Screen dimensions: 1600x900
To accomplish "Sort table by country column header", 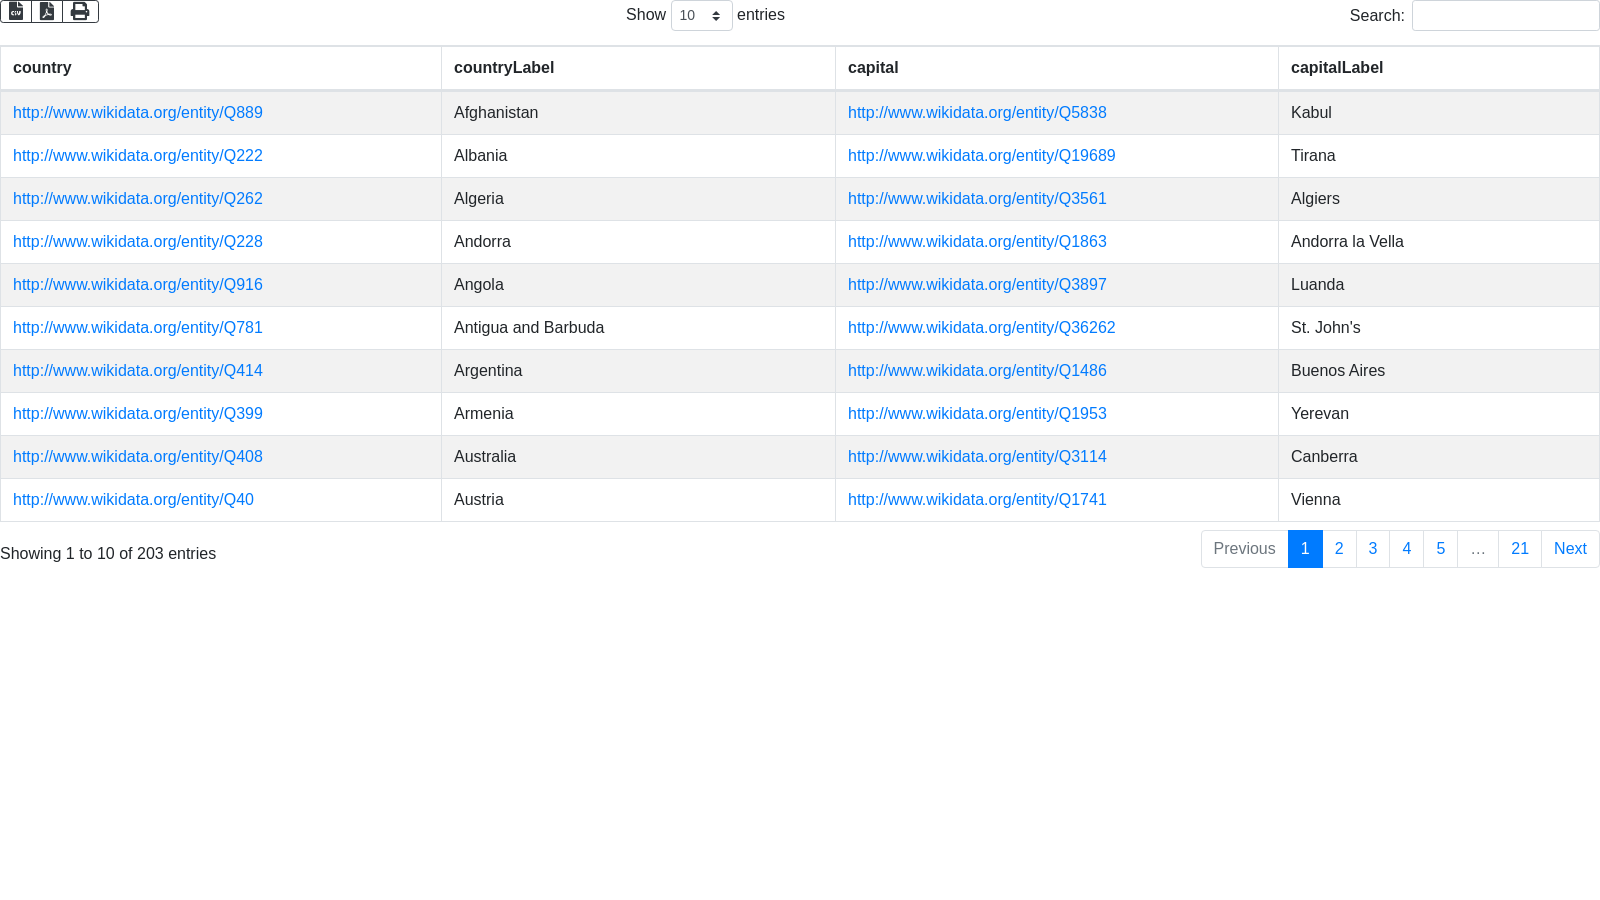I will click(x=42, y=68).
